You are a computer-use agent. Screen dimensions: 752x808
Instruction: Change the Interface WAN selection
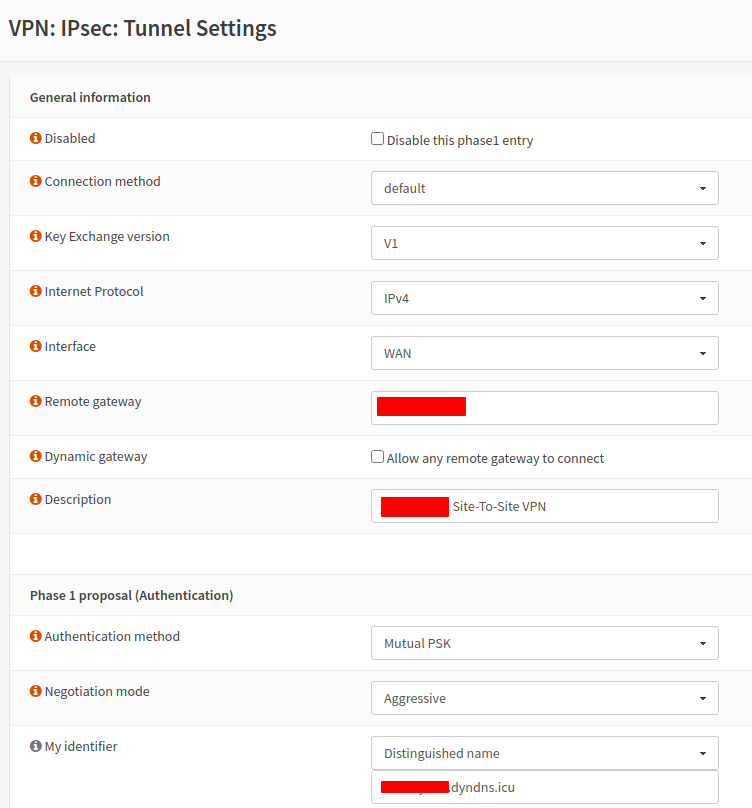544,353
